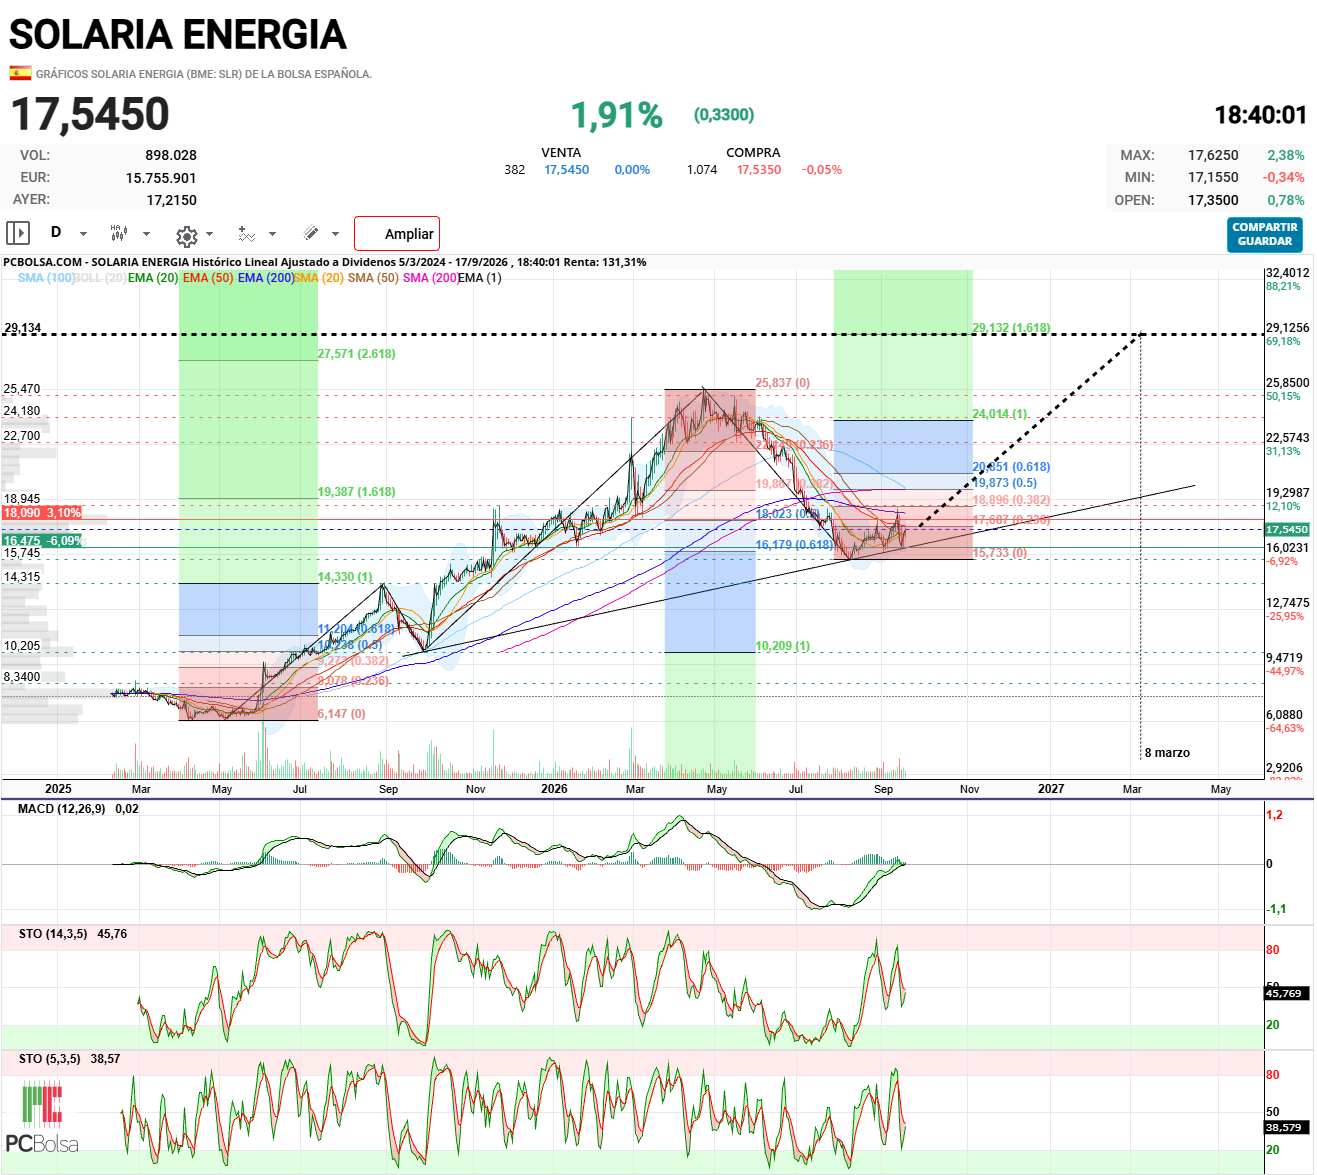Viewport: 1317px width, 1175px height.
Task: Click the MIN value 17,1550
Action: [1213, 177]
